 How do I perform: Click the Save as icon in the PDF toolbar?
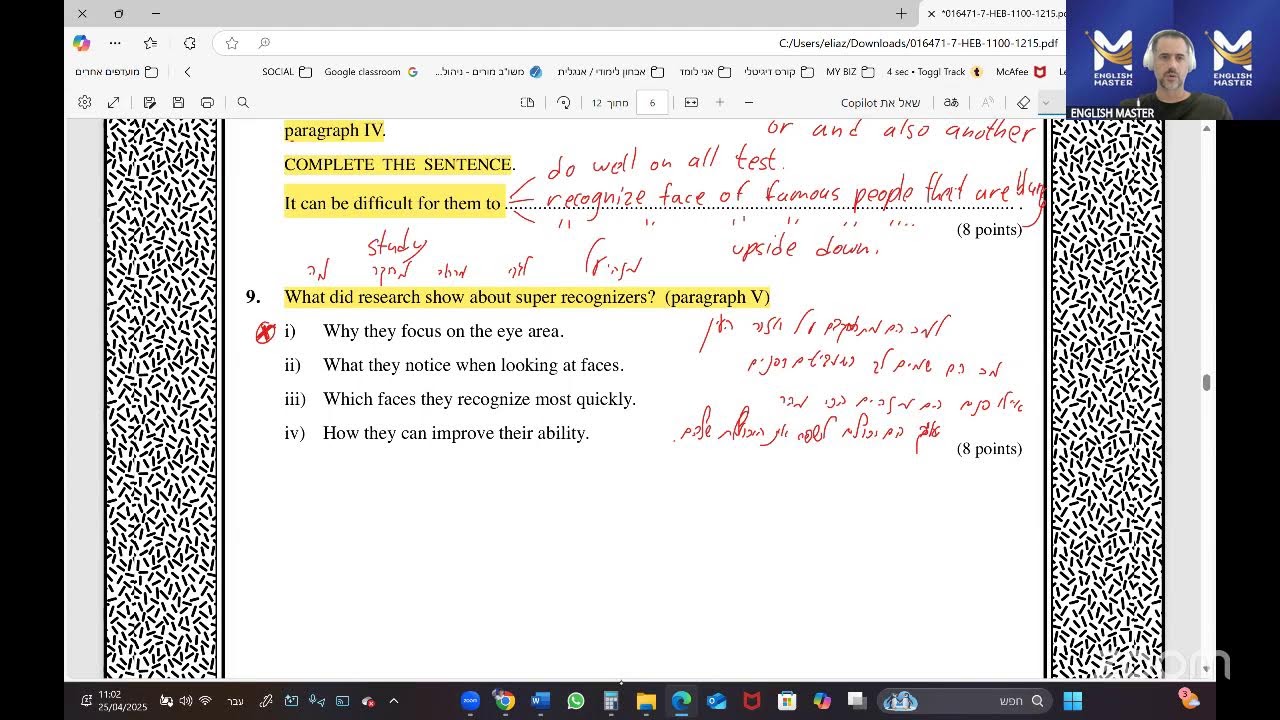tap(149, 102)
